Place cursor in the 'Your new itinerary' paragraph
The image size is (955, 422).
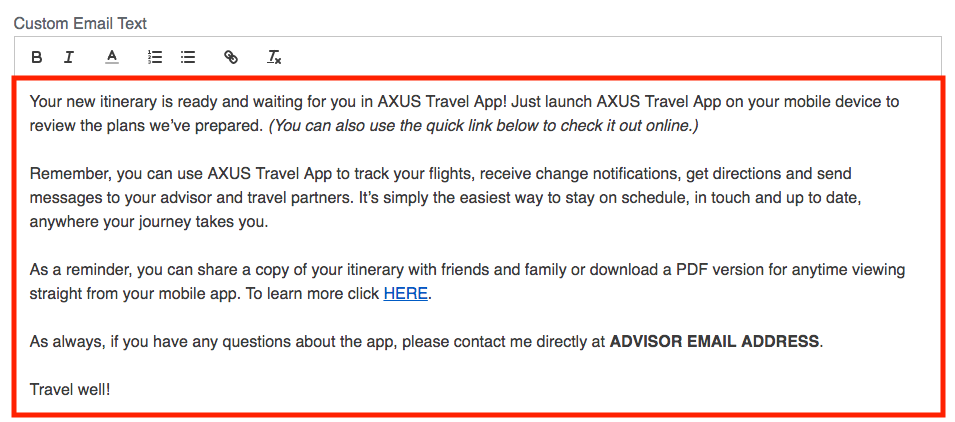pyautogui.click(x=464, y=113)
